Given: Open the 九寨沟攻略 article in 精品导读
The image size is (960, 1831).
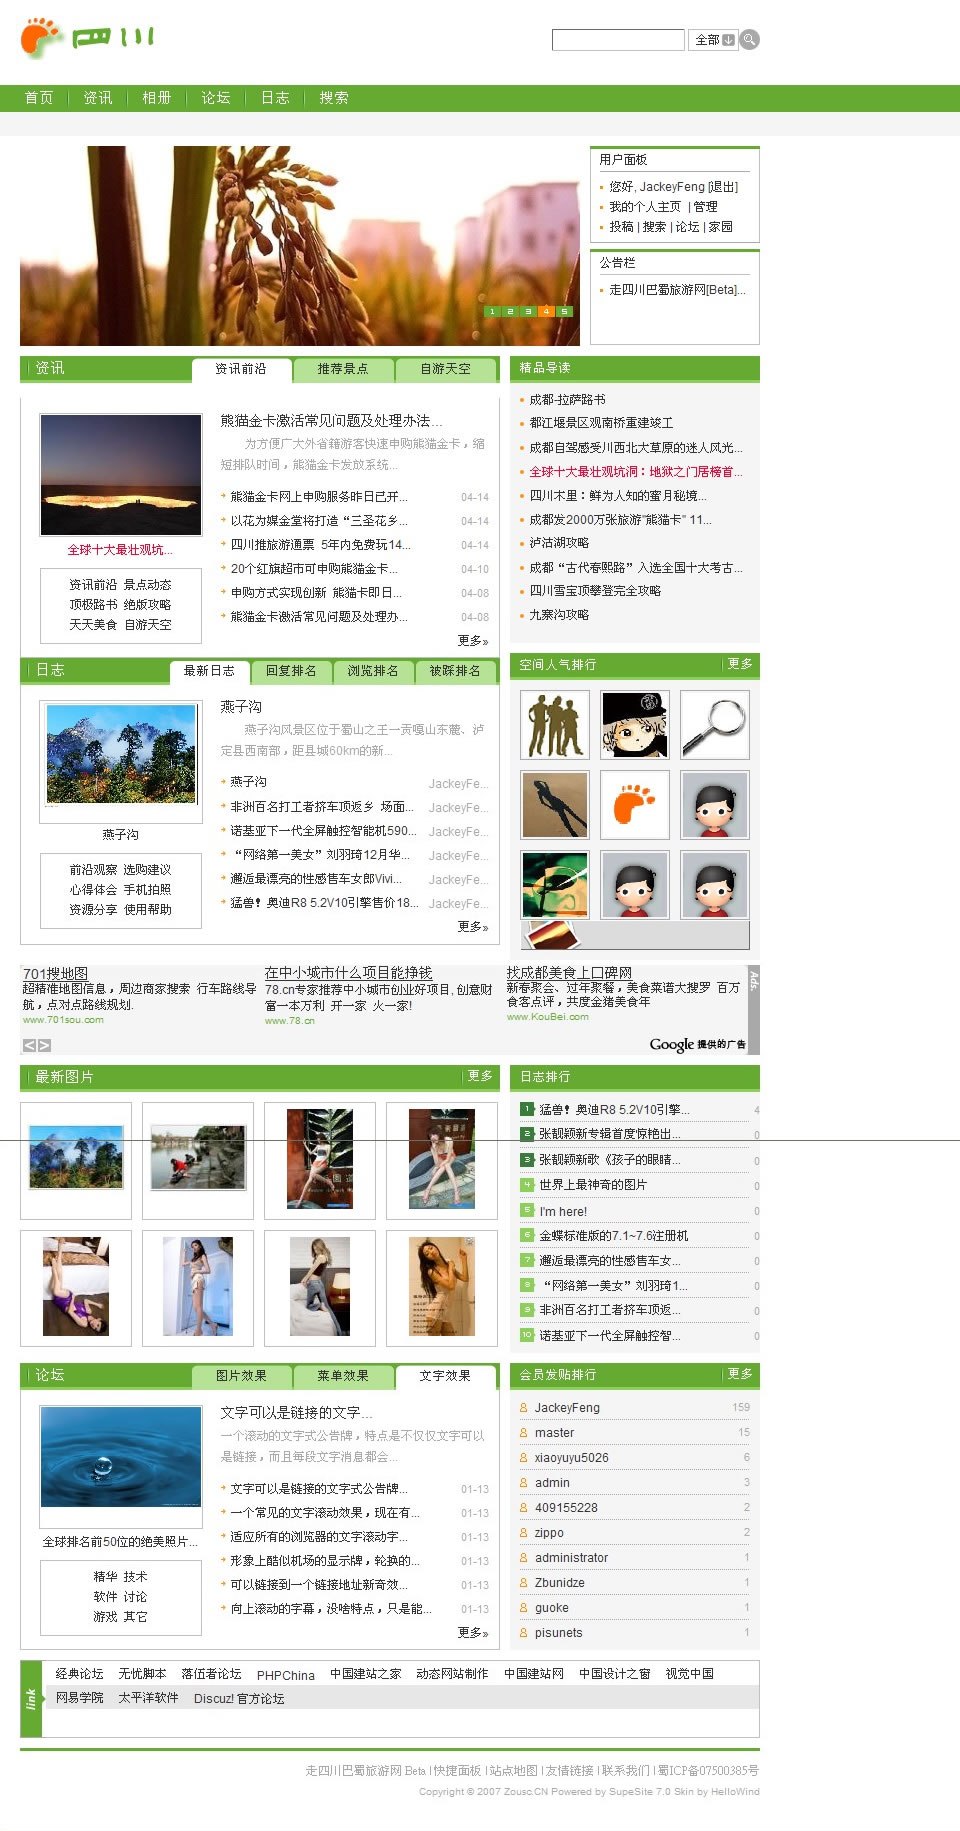Looking at the screenshot, I should coord(559,615).
